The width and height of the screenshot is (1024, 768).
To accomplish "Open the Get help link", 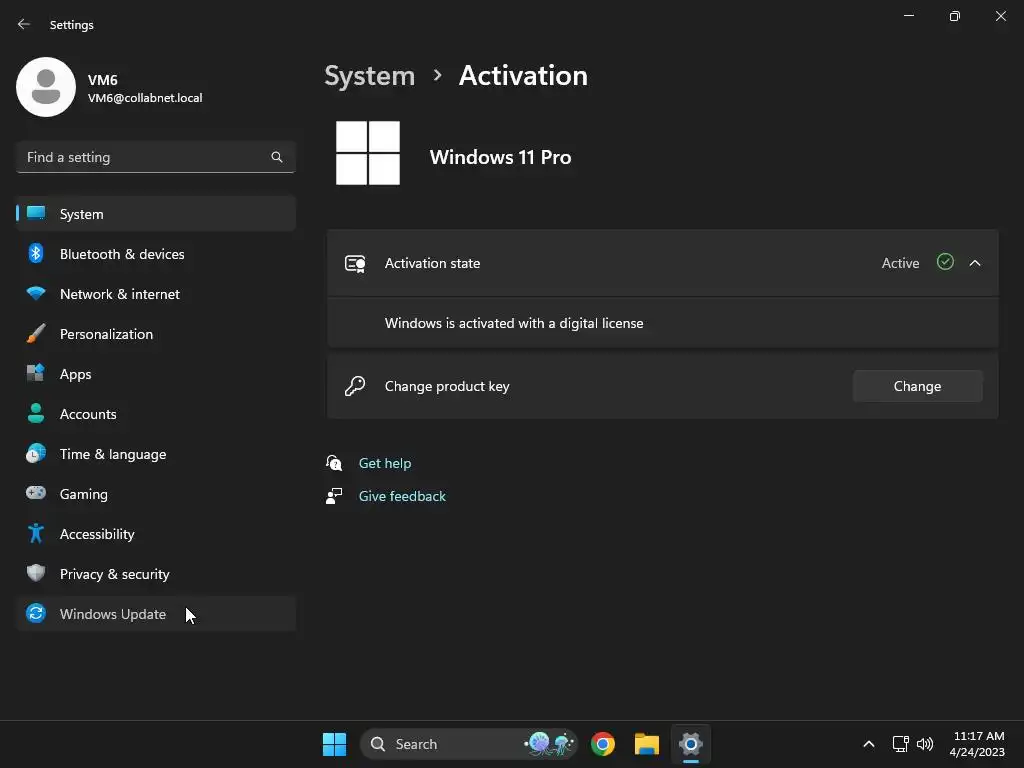I will (x=385, y=463).
